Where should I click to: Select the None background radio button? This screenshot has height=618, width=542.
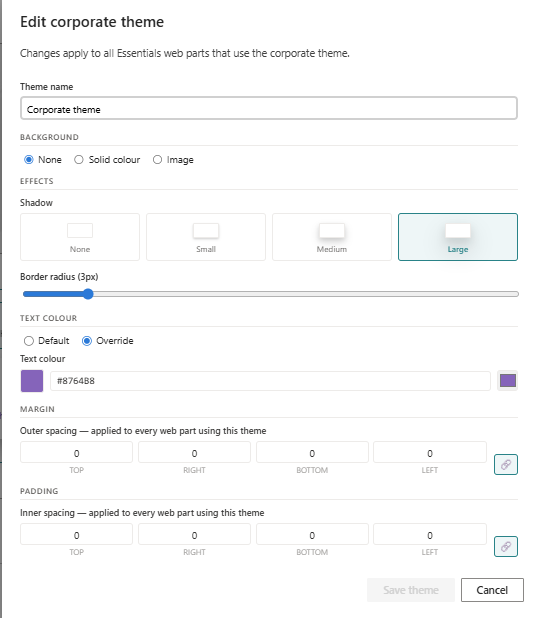pos(29,160)
